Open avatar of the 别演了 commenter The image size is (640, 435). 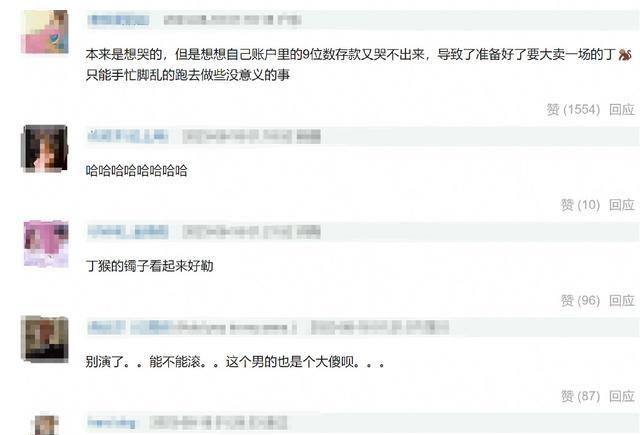44,339
